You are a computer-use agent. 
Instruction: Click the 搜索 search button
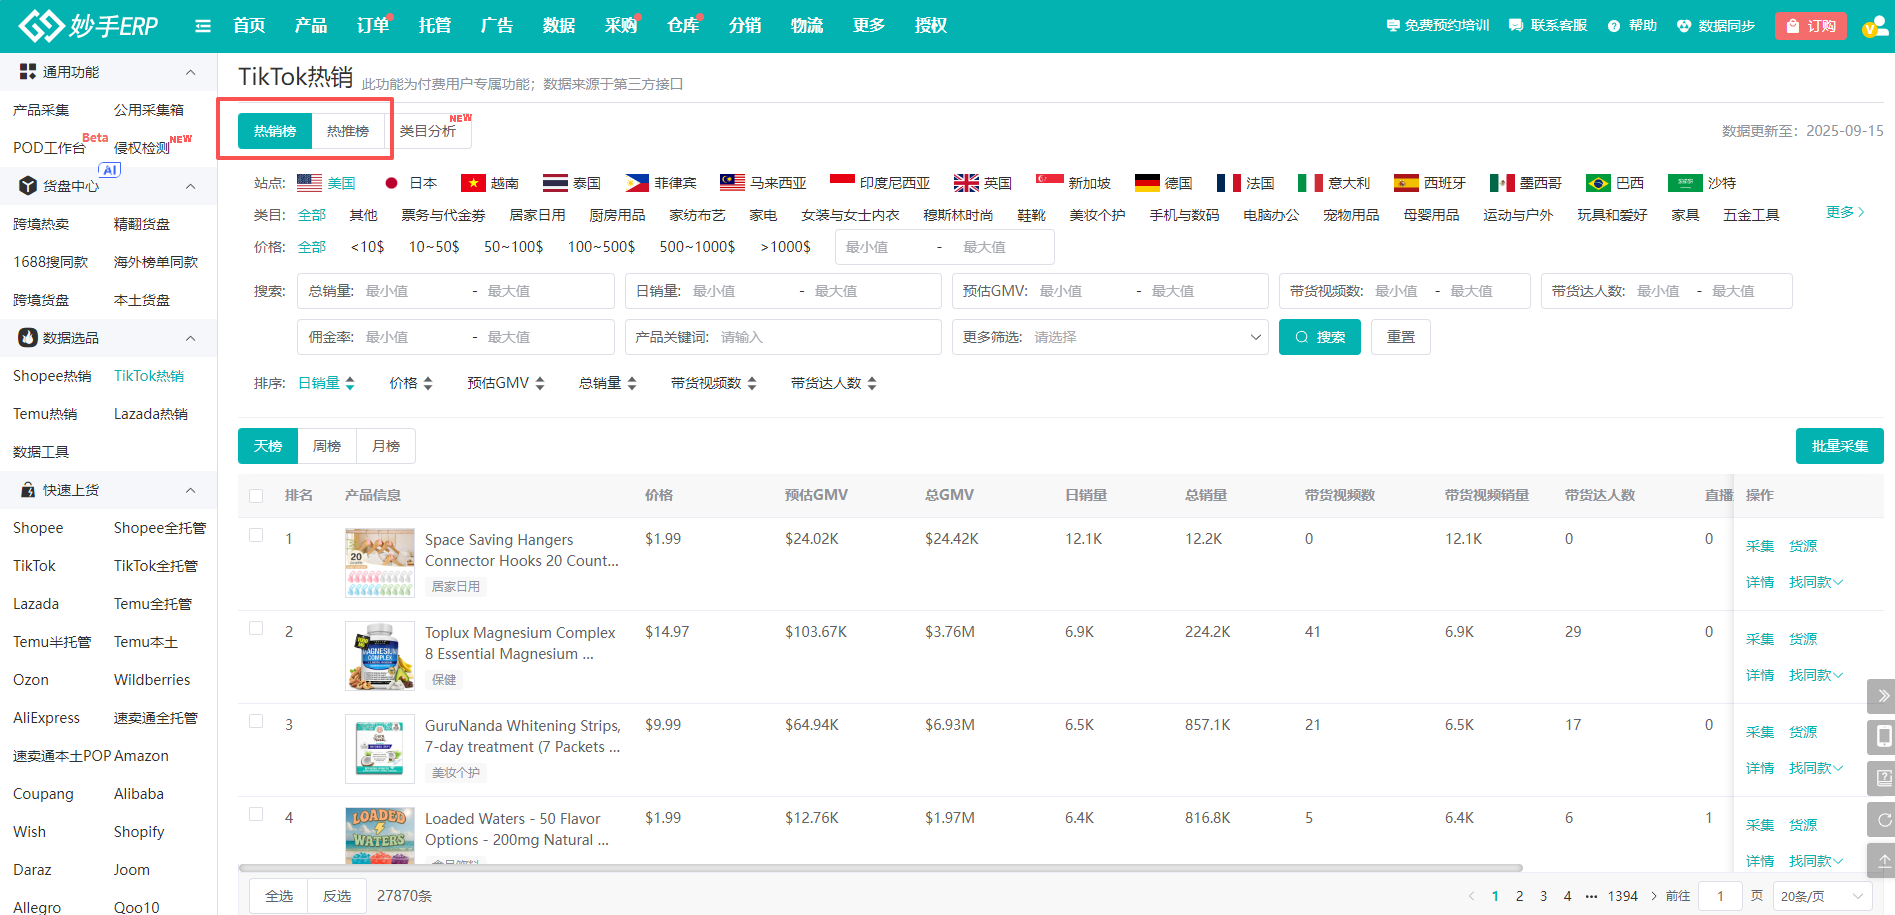1320,337
